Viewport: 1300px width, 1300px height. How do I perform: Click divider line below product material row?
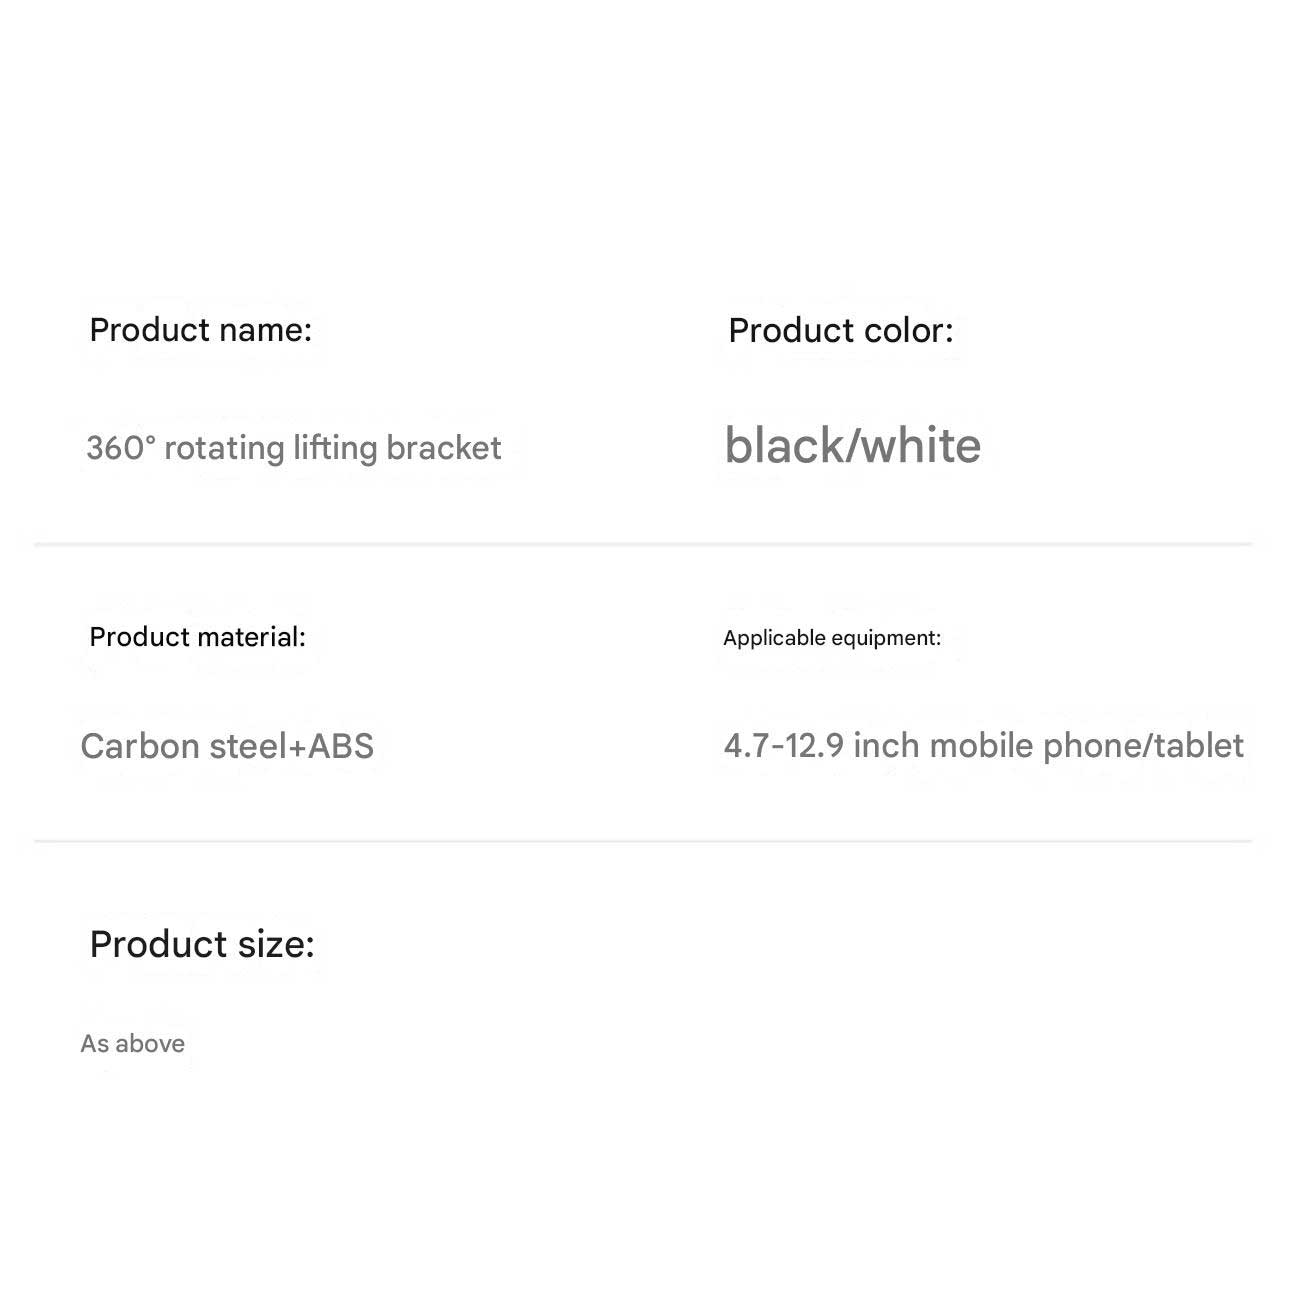[x=643, y=841]
